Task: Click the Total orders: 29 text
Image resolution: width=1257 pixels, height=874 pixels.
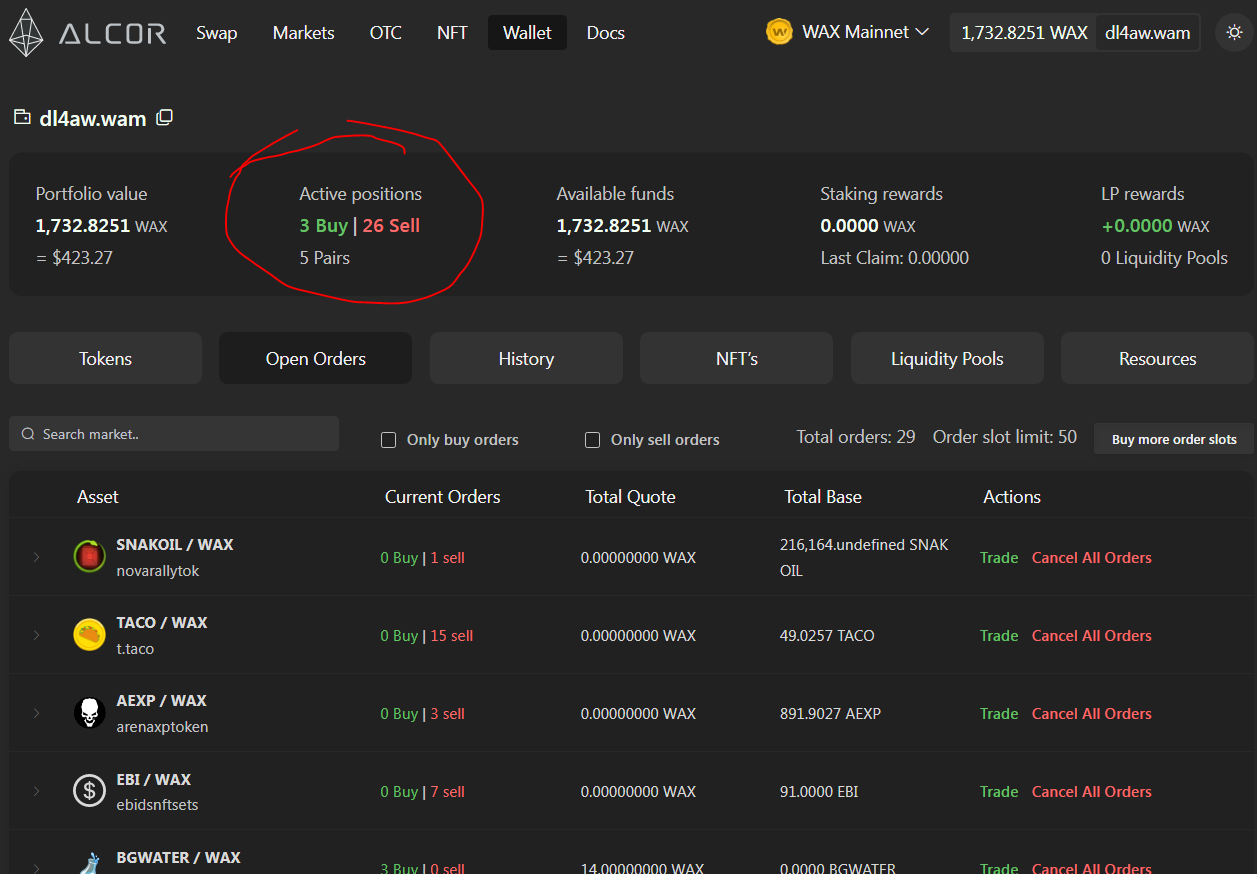Action: coord(856,437)
